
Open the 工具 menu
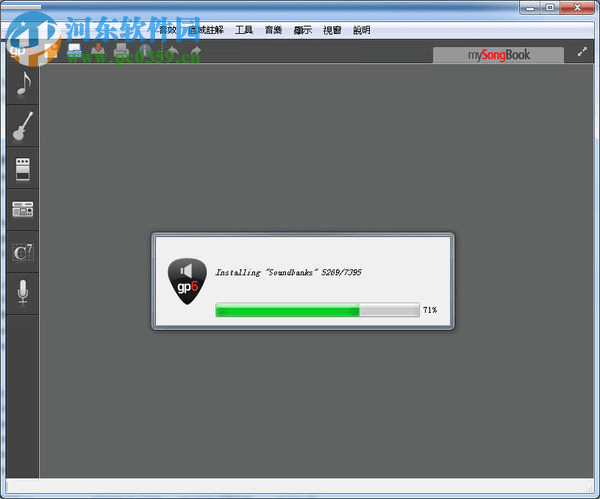(x=244, y=30)
